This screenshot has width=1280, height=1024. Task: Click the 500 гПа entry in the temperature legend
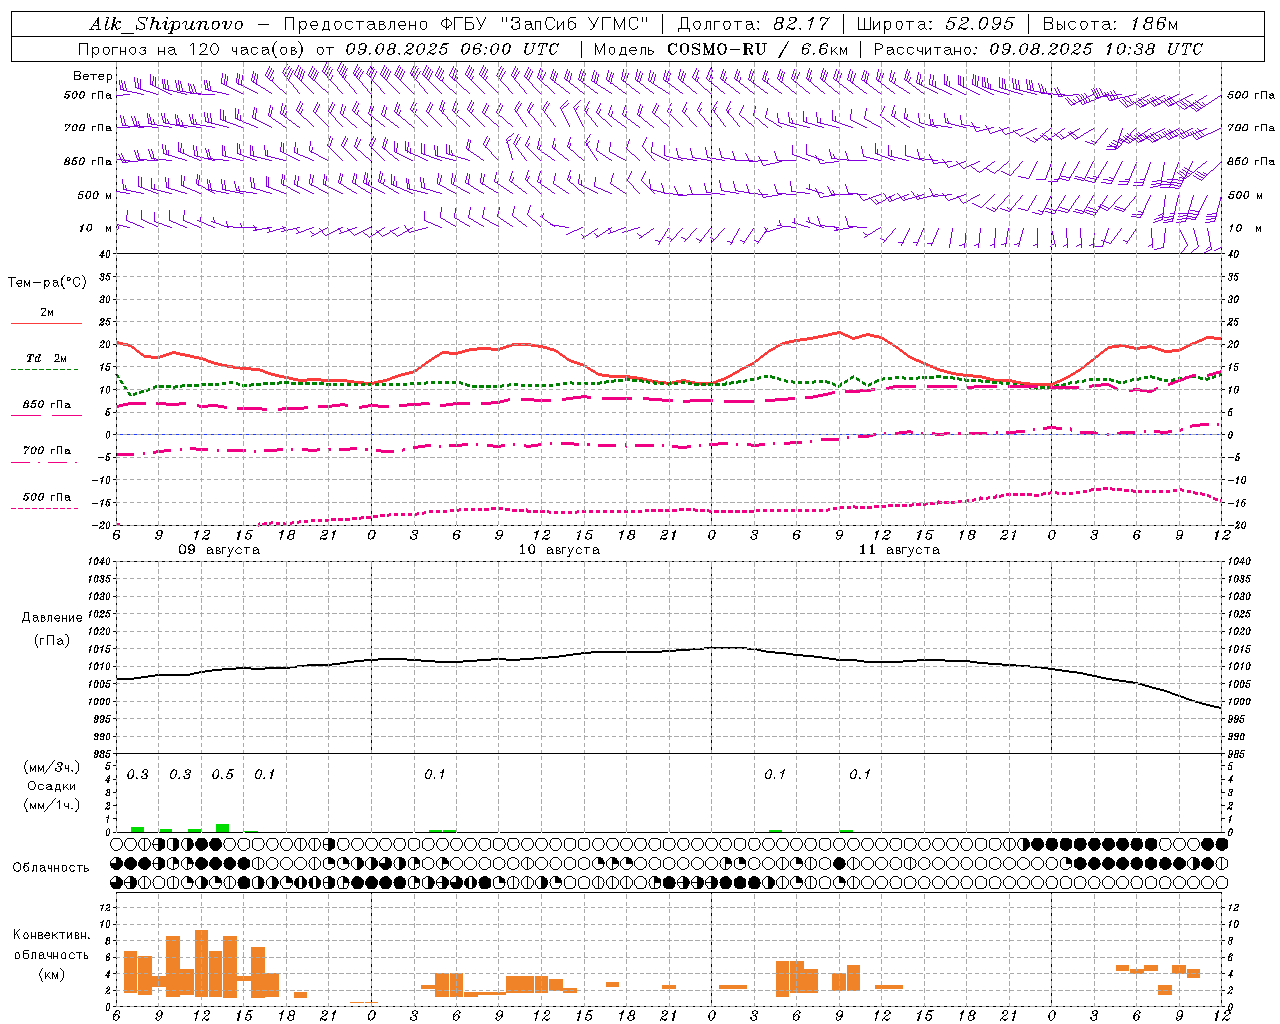coord(47,497)
